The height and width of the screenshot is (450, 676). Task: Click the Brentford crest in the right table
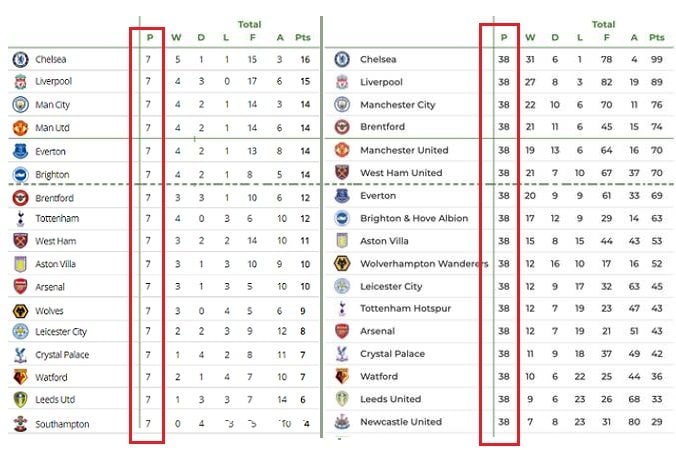[342, 127]
